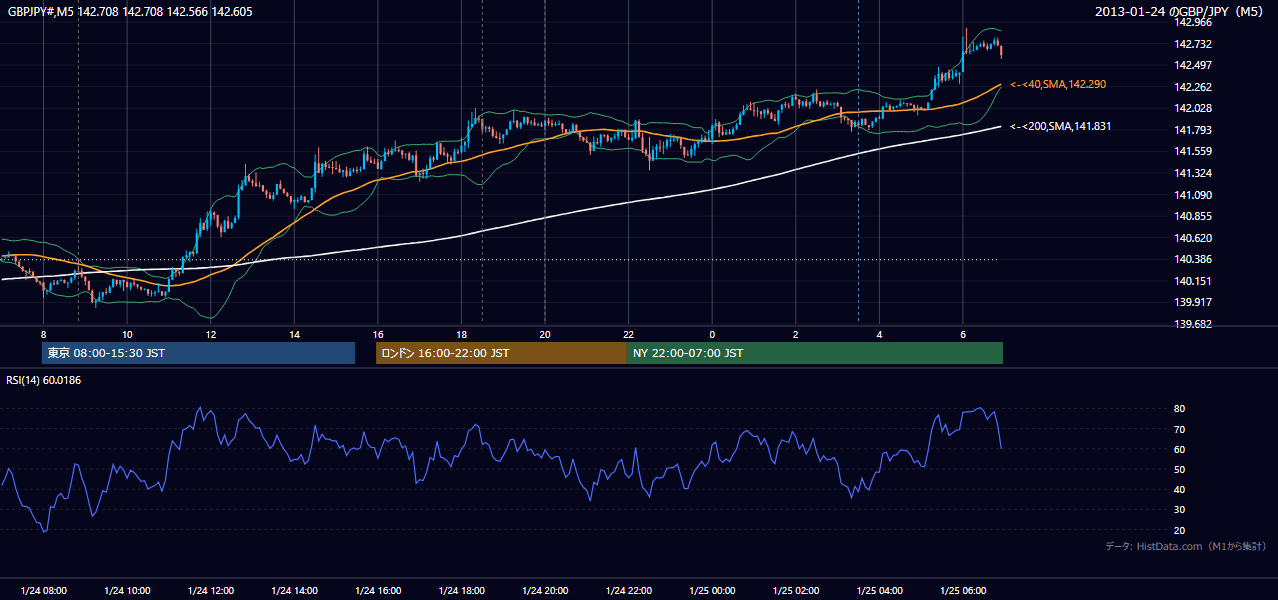Click the 1/25 02:00 date label
The image size is (1278, 600).
(x=795, y=591)
